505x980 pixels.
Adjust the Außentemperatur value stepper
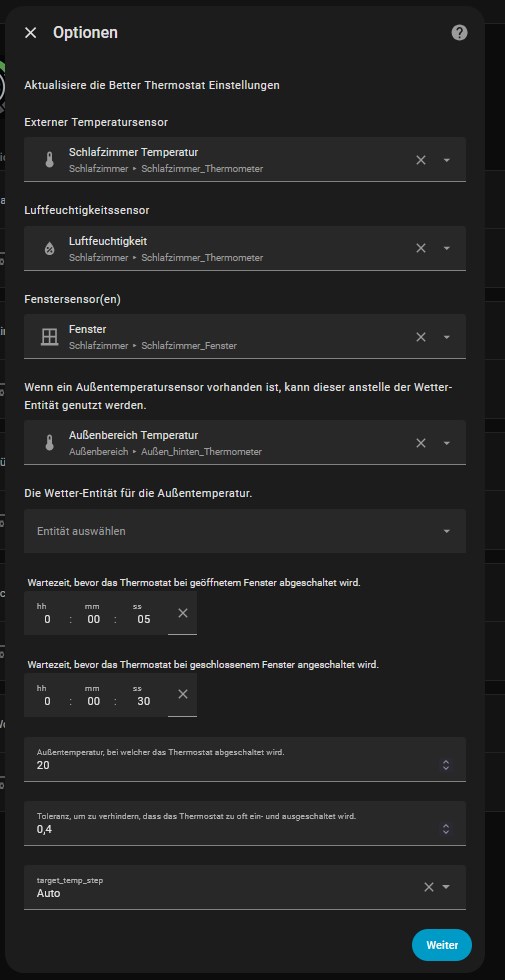(x=446, y=765)
